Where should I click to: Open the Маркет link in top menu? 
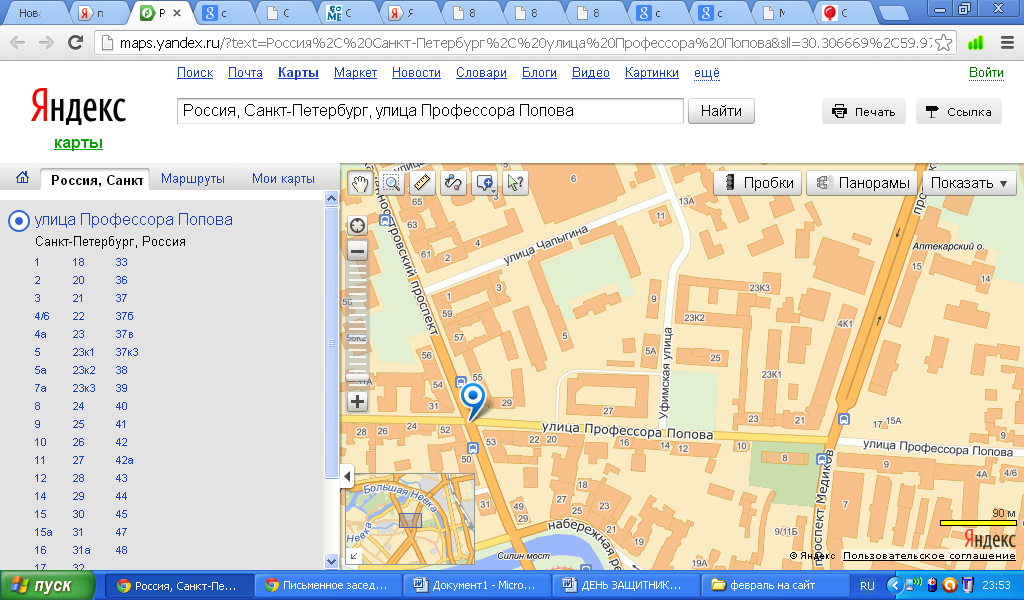[355, 72]
